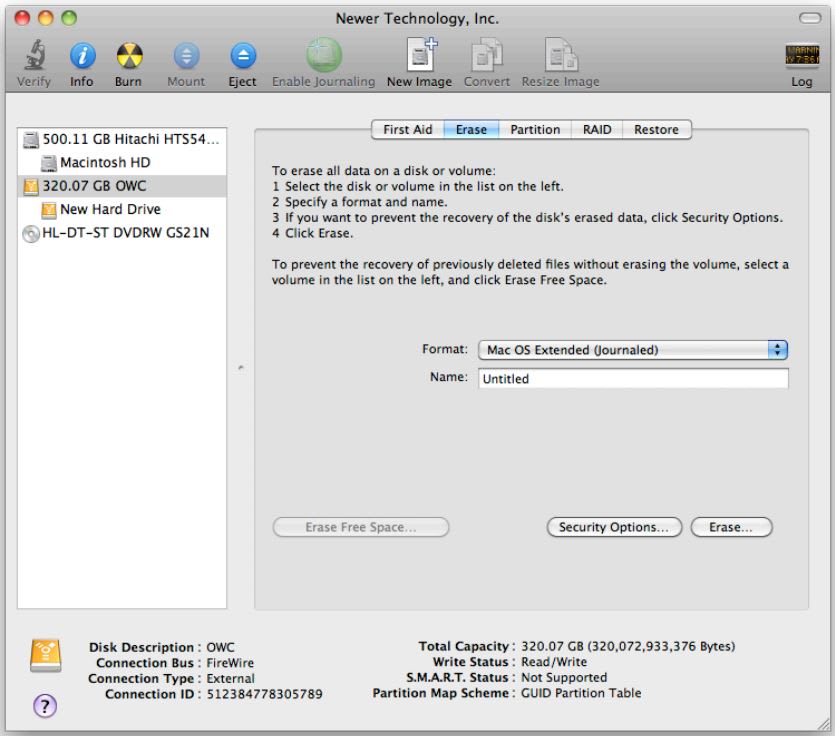Click the Security Options button
The image size is (835, 736).
pyautogui.click(x=613, y=526)
